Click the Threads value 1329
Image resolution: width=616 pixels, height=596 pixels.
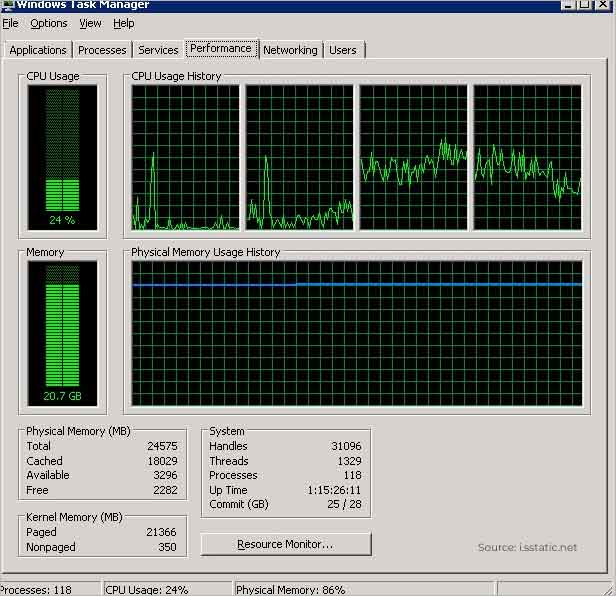point(349,461)
